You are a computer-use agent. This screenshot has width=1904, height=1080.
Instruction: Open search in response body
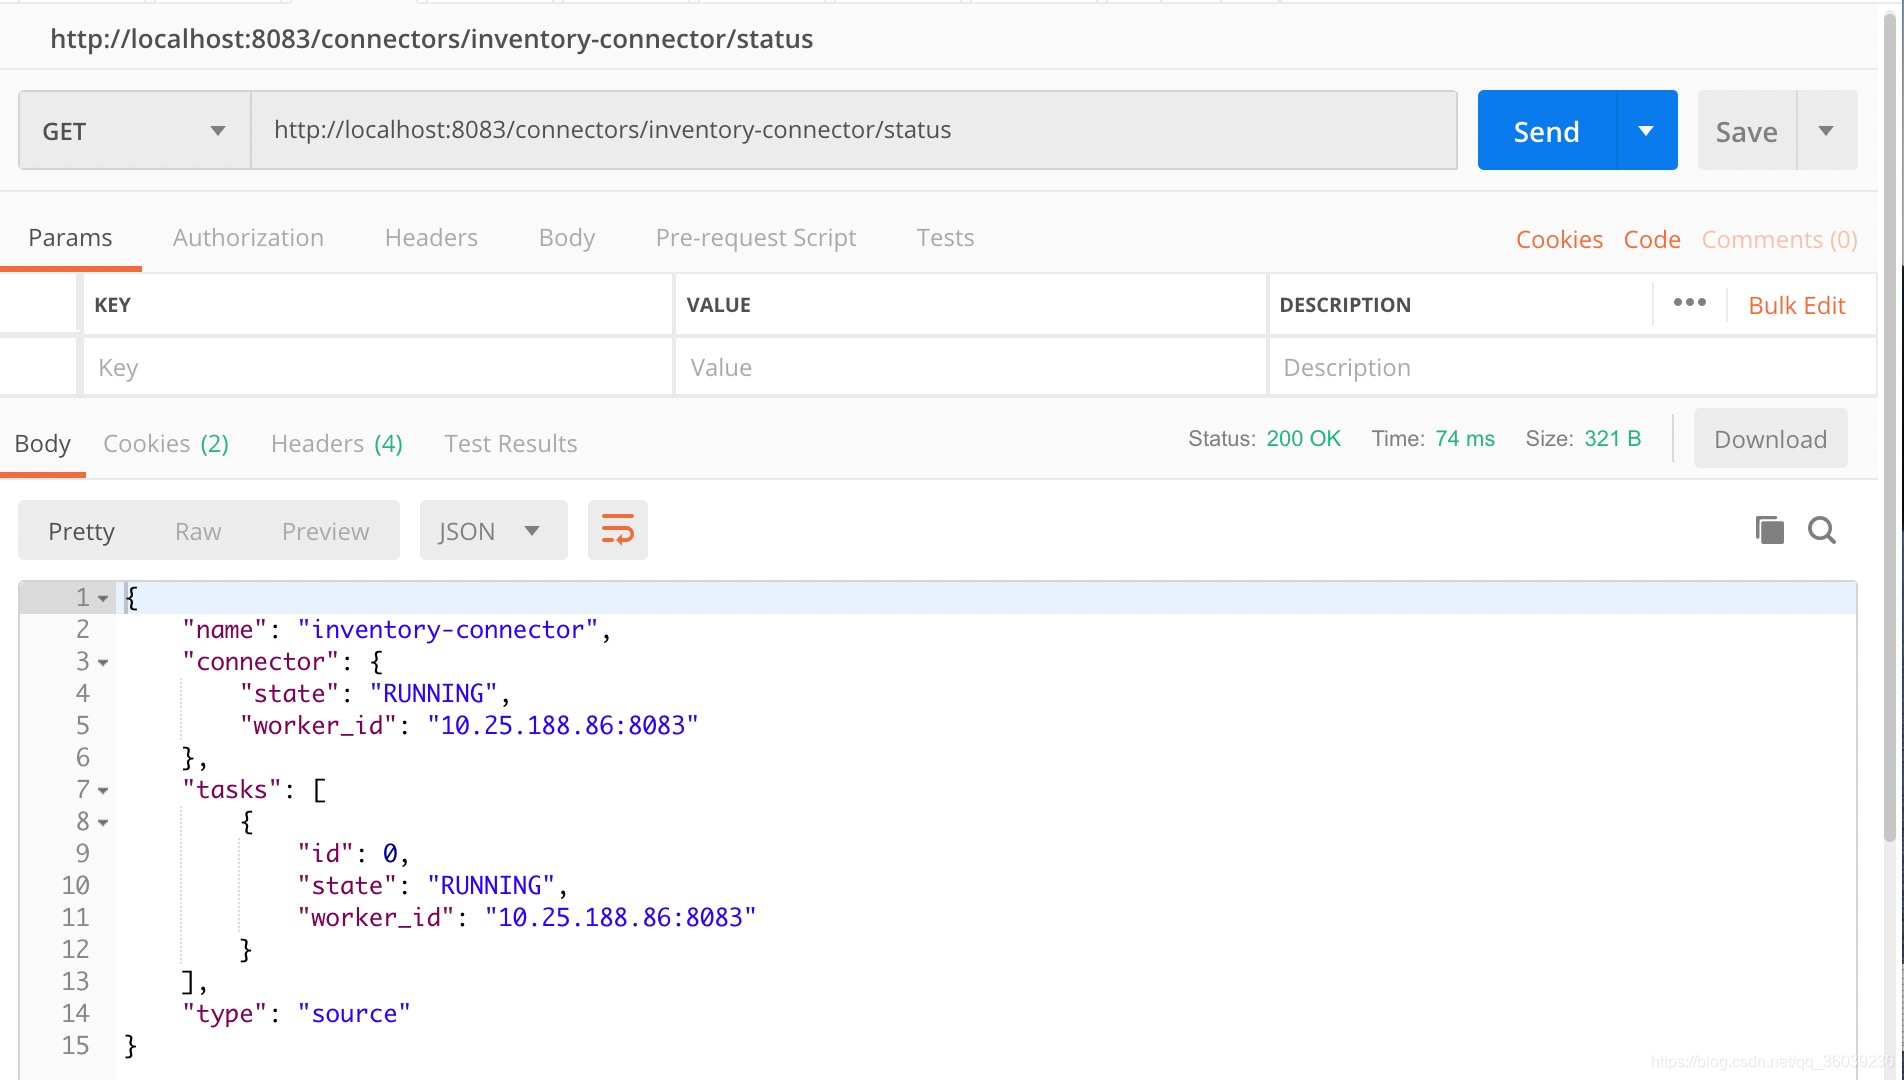1822,530
